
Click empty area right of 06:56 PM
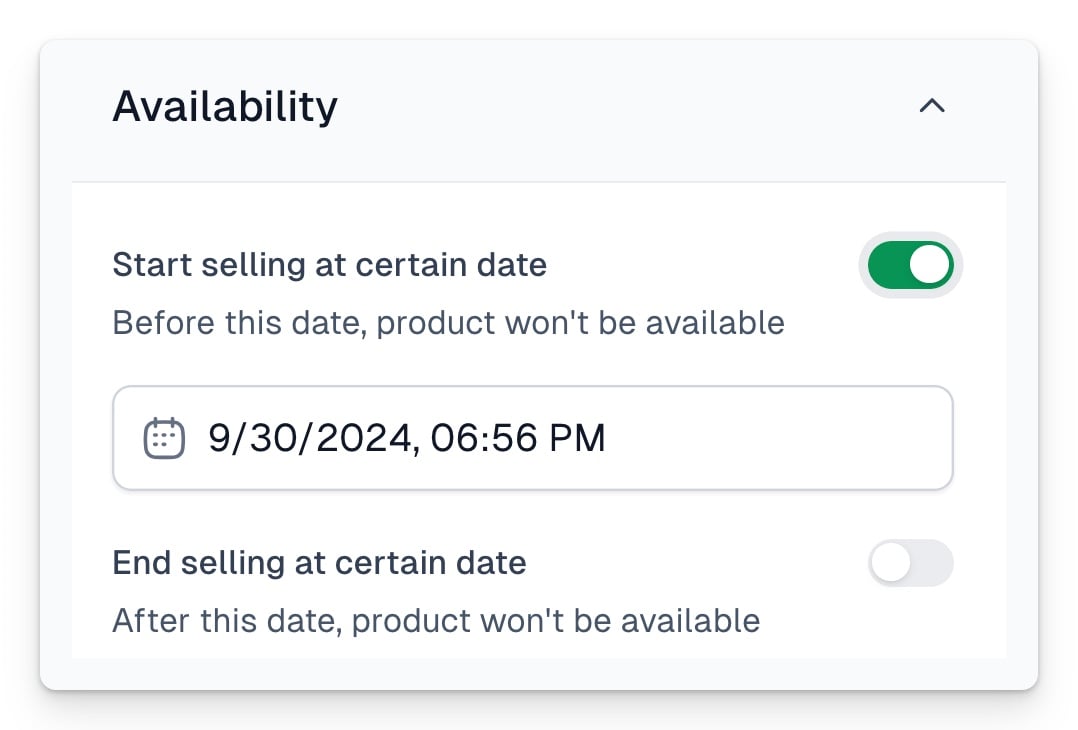pos(777,438)
